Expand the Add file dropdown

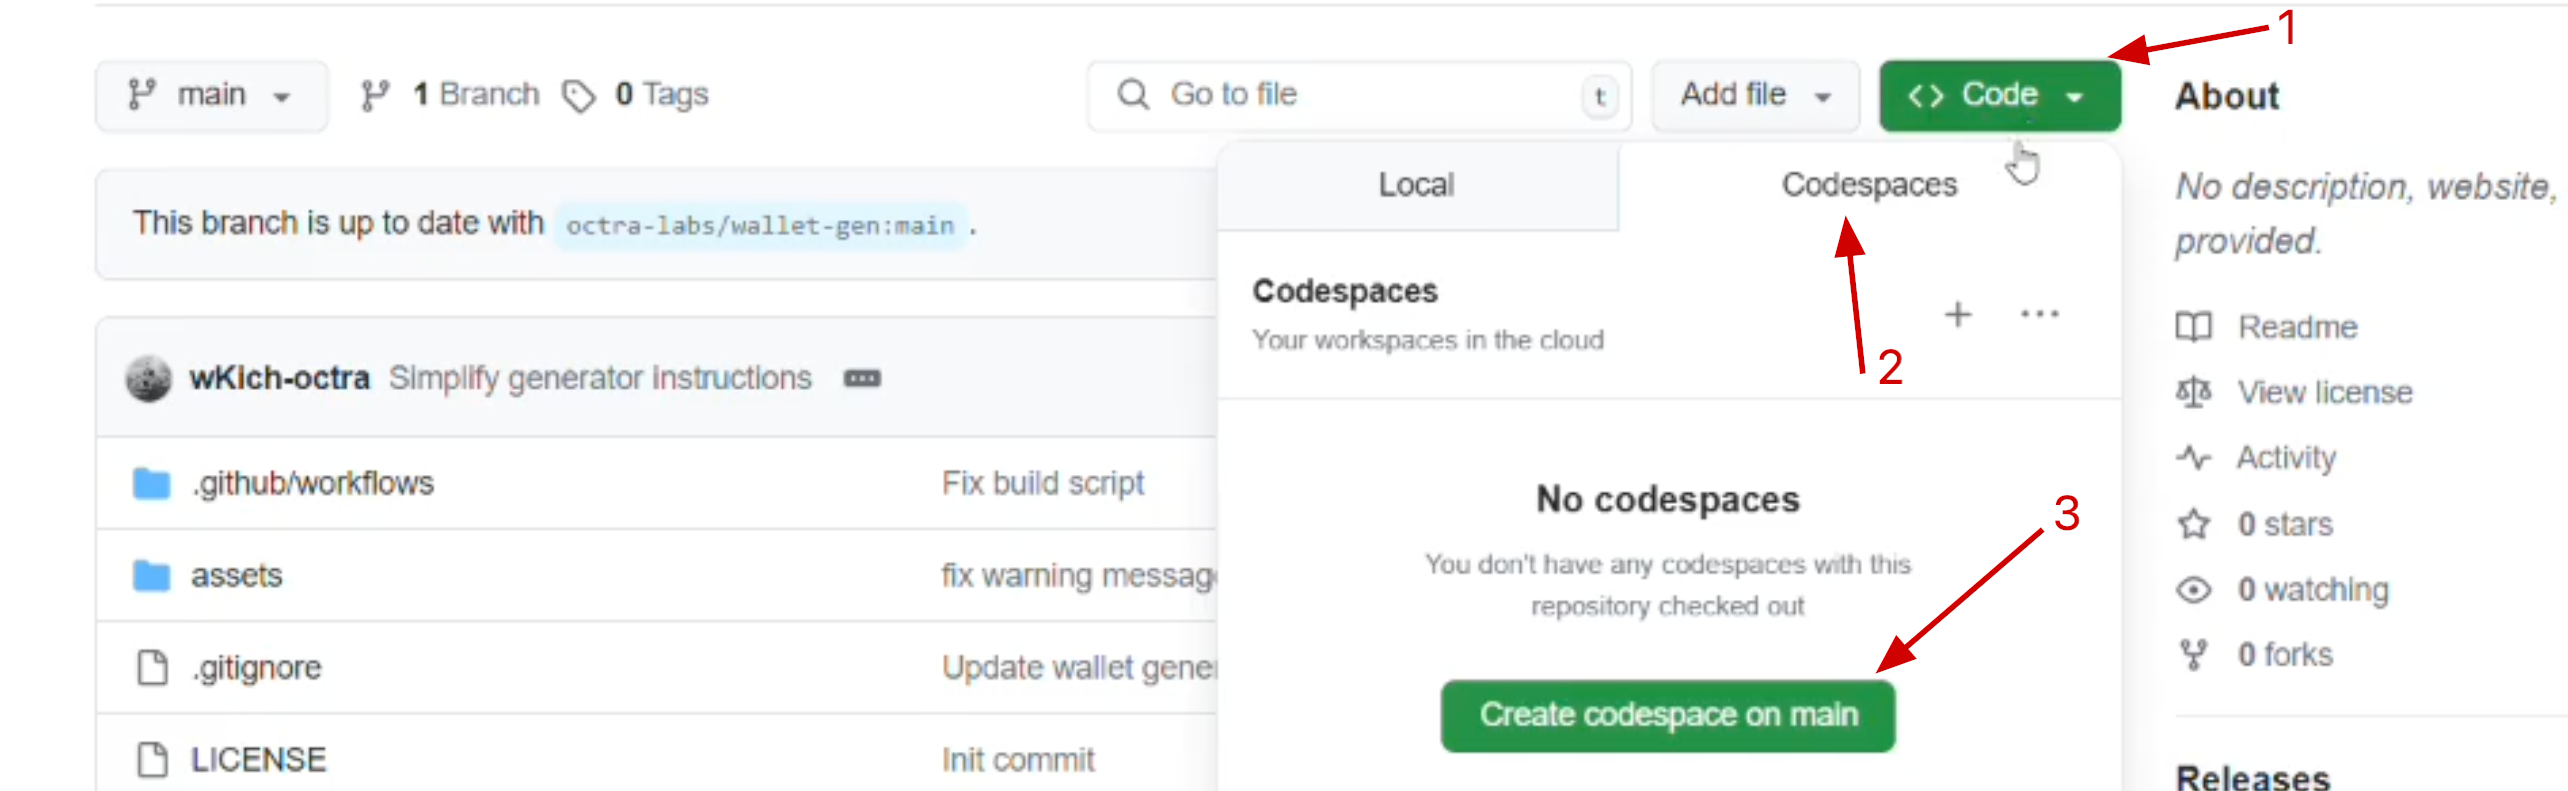[1755, 96]
